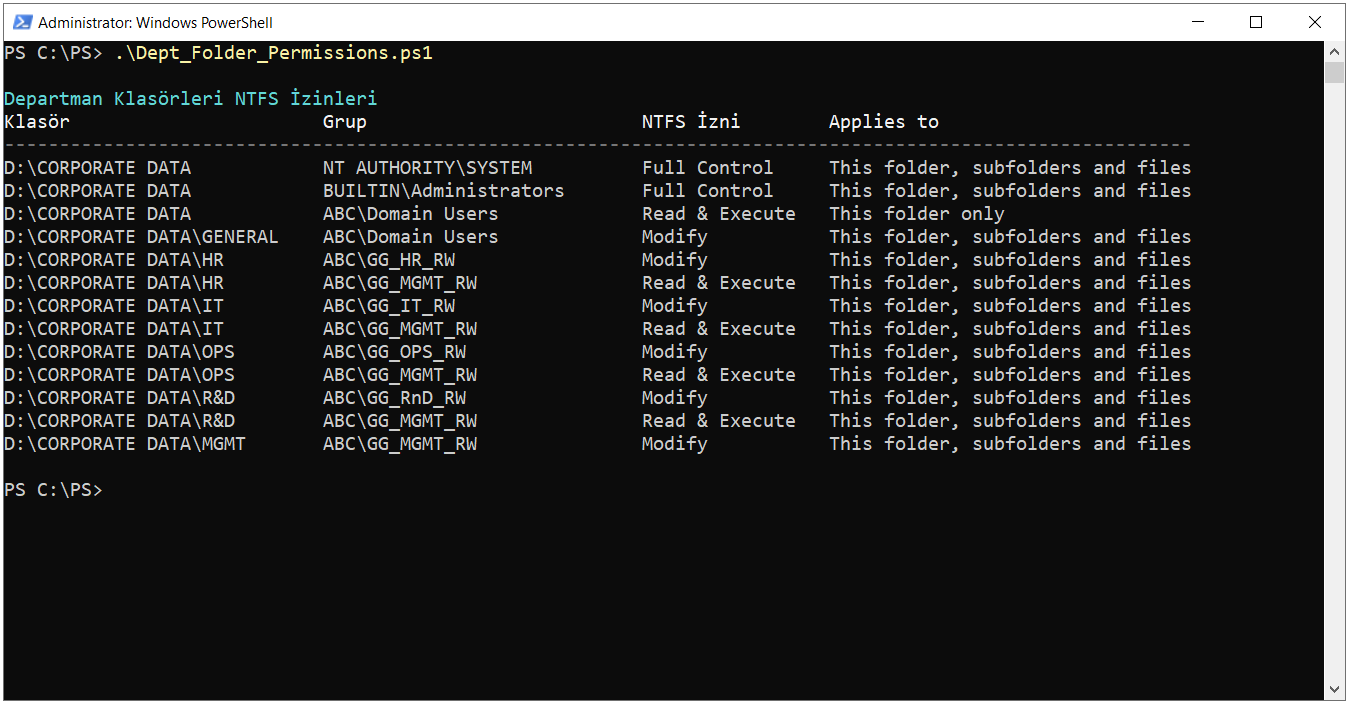Click 'ABC\GG_HR_RW' group entry

pos(389,260)
